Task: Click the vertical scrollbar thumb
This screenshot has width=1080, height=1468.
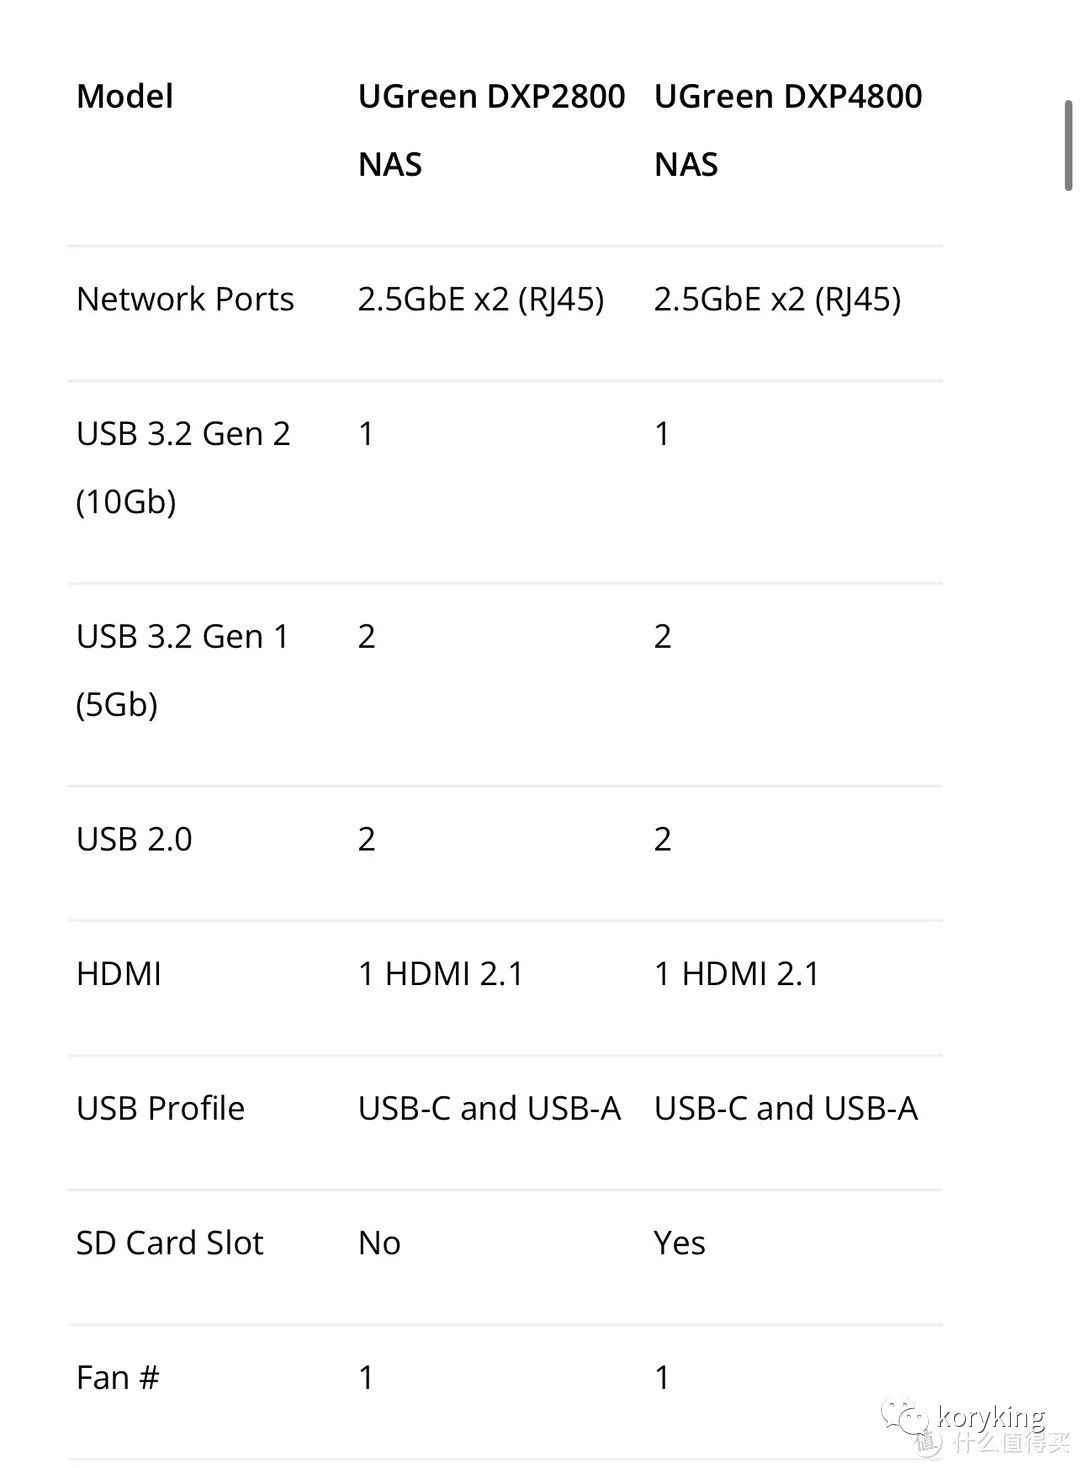Action: (1068, 145)
